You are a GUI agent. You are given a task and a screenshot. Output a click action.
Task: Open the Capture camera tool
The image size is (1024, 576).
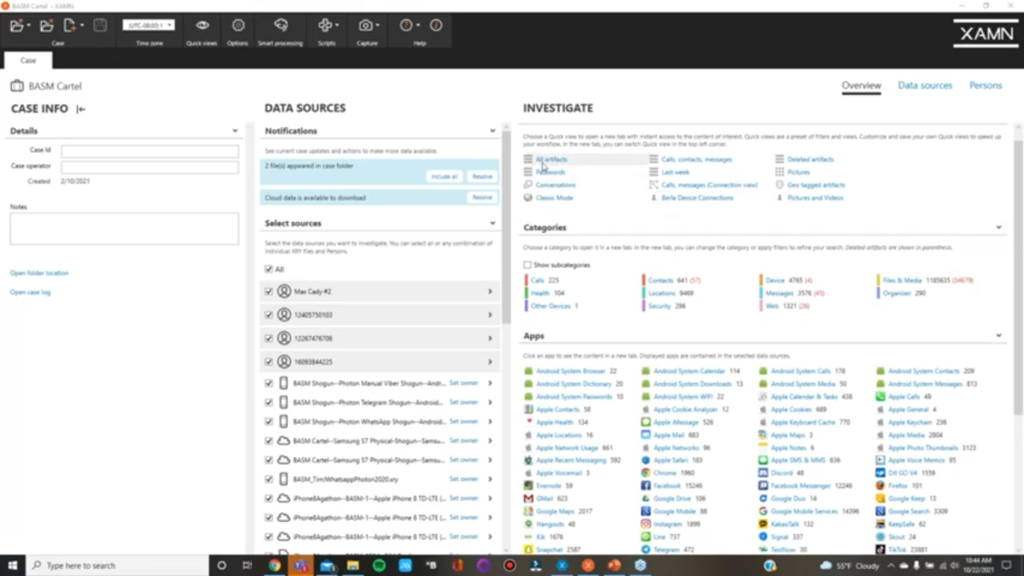pos(368,25)
